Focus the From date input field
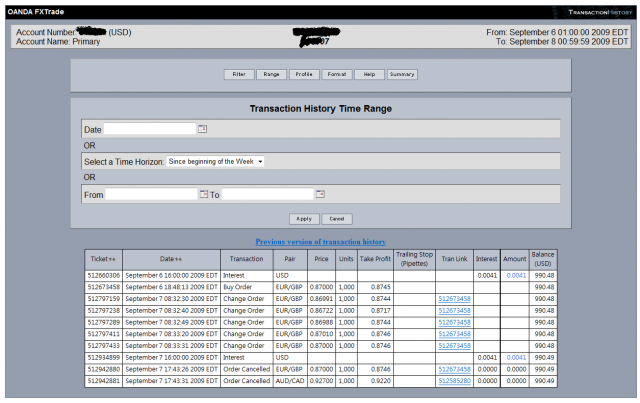640x403 pixels. tap(151, 195)
